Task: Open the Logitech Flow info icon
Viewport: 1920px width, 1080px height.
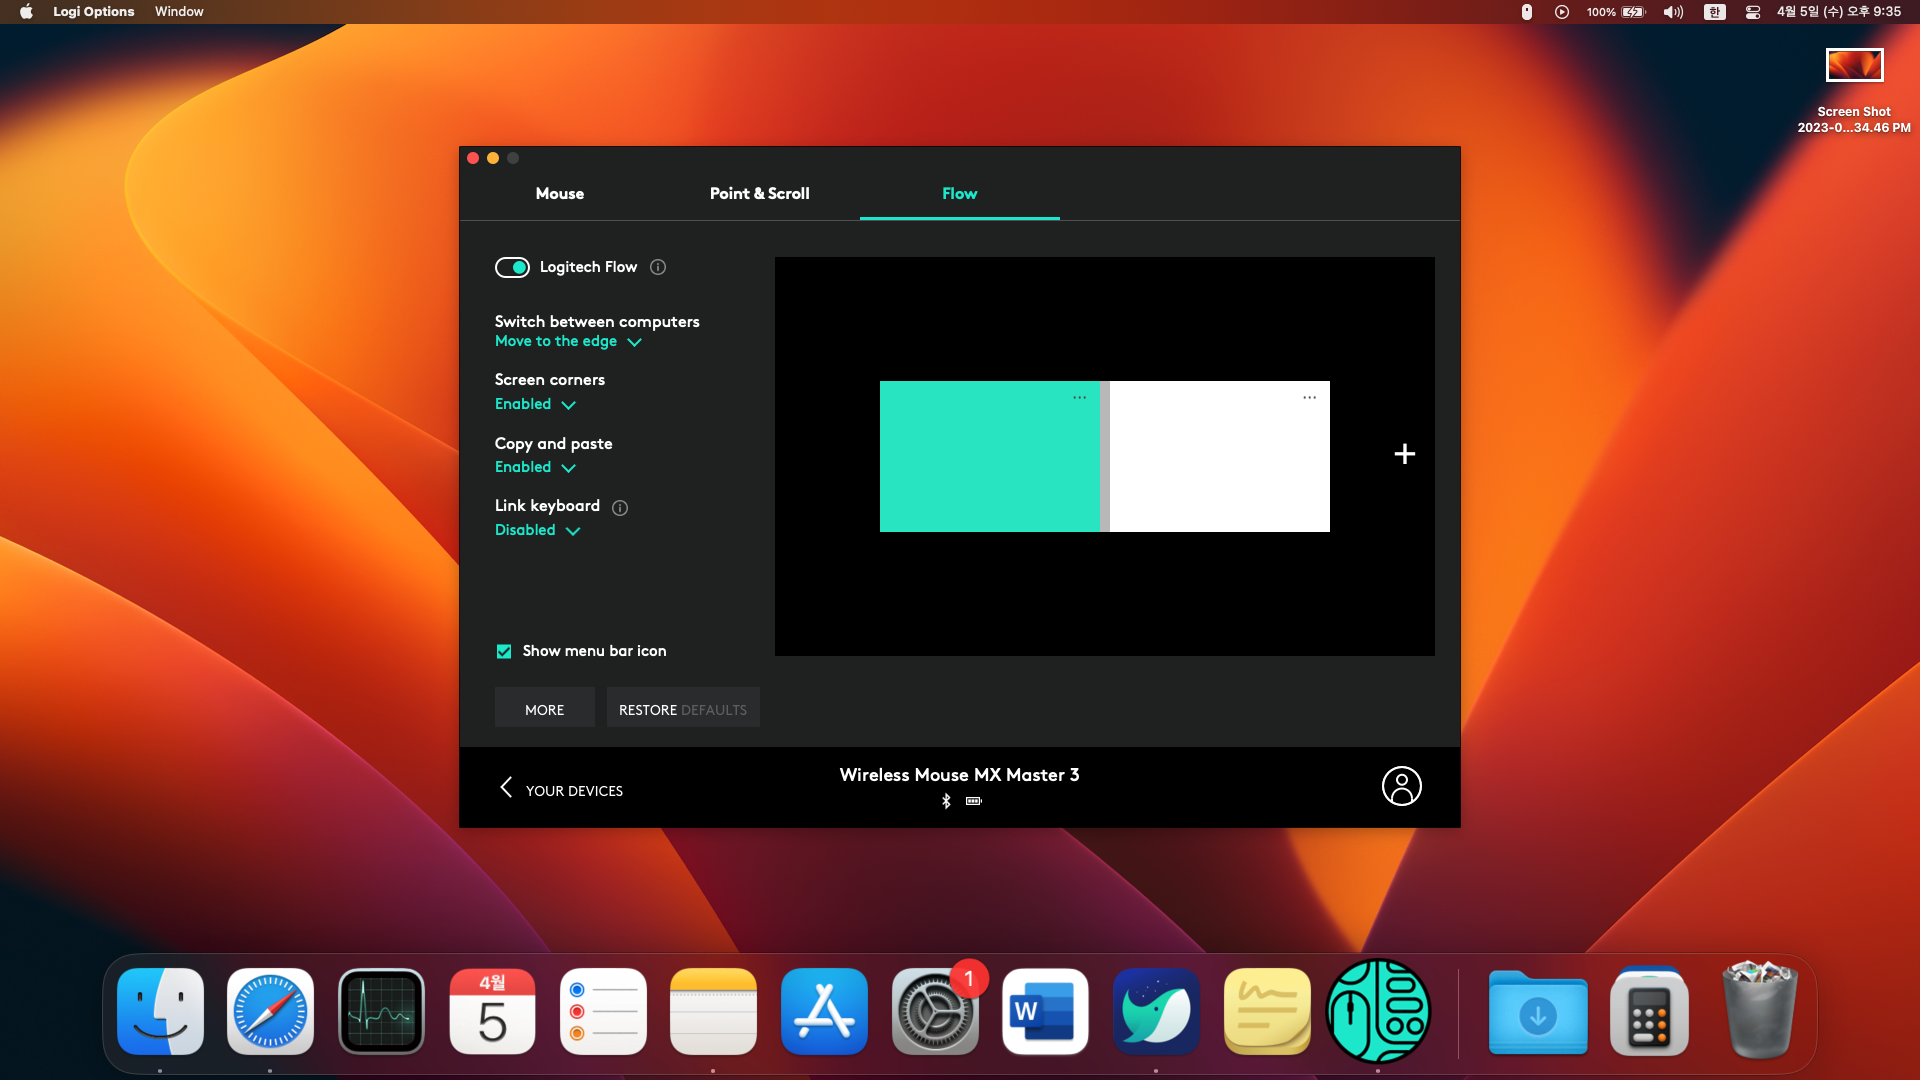Action: click(x=658, y=267)
